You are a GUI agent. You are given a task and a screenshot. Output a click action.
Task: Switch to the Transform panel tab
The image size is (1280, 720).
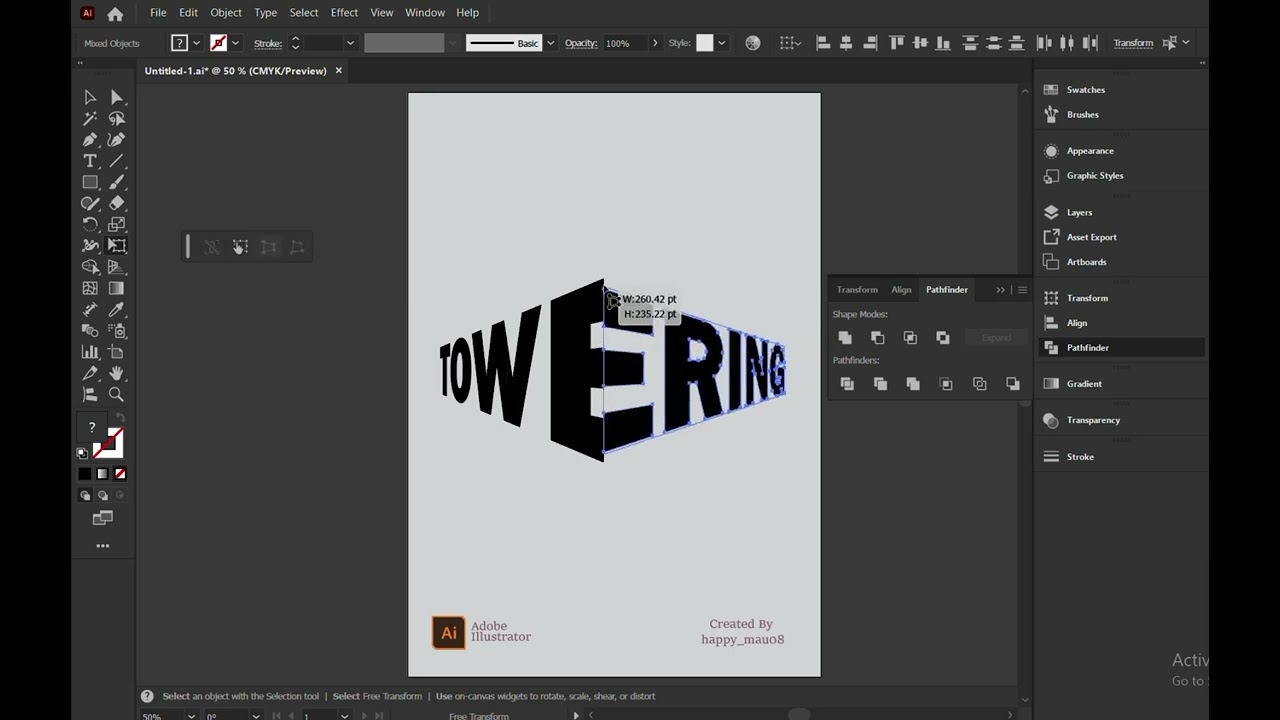(857, 290)
